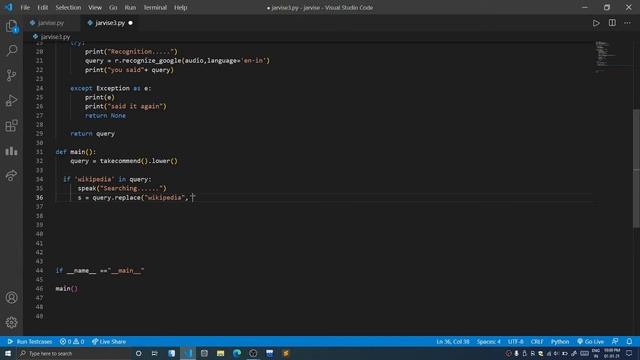Screen dimensions: 640x360
Task: Open errors and warnings count in status bar
Action: [72, 342]
